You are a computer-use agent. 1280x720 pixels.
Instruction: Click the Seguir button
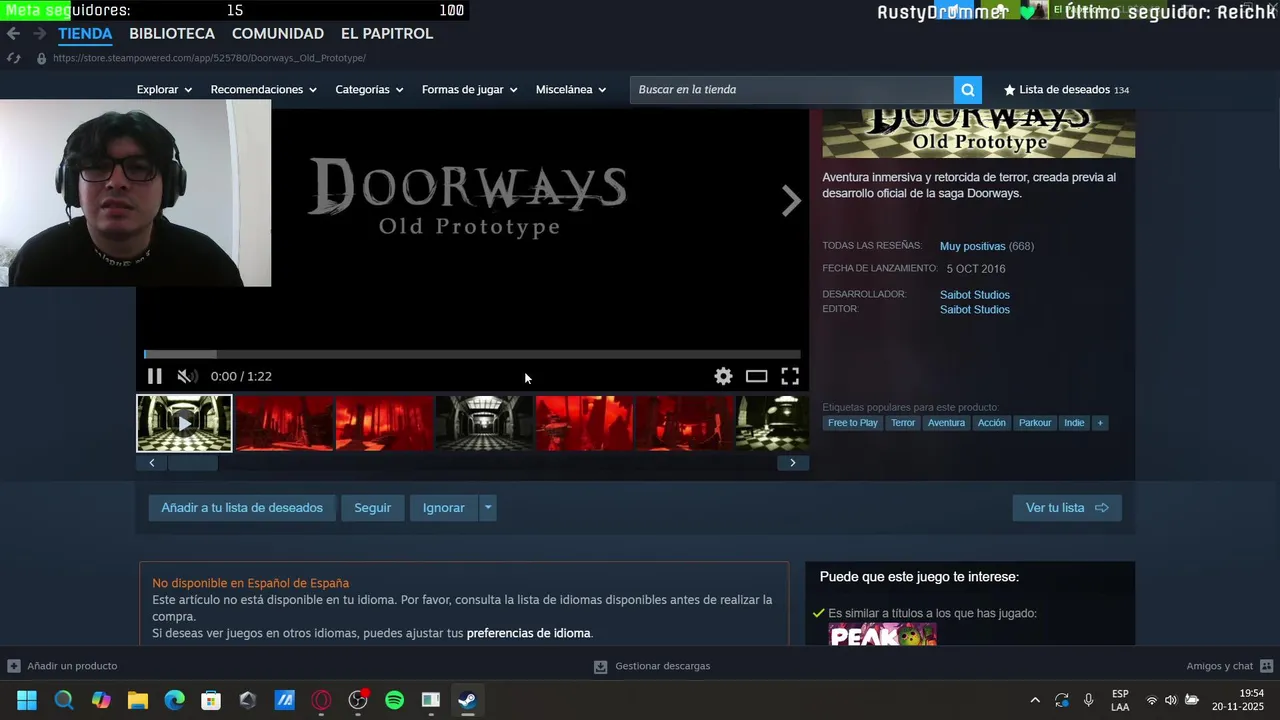(372, 508)
